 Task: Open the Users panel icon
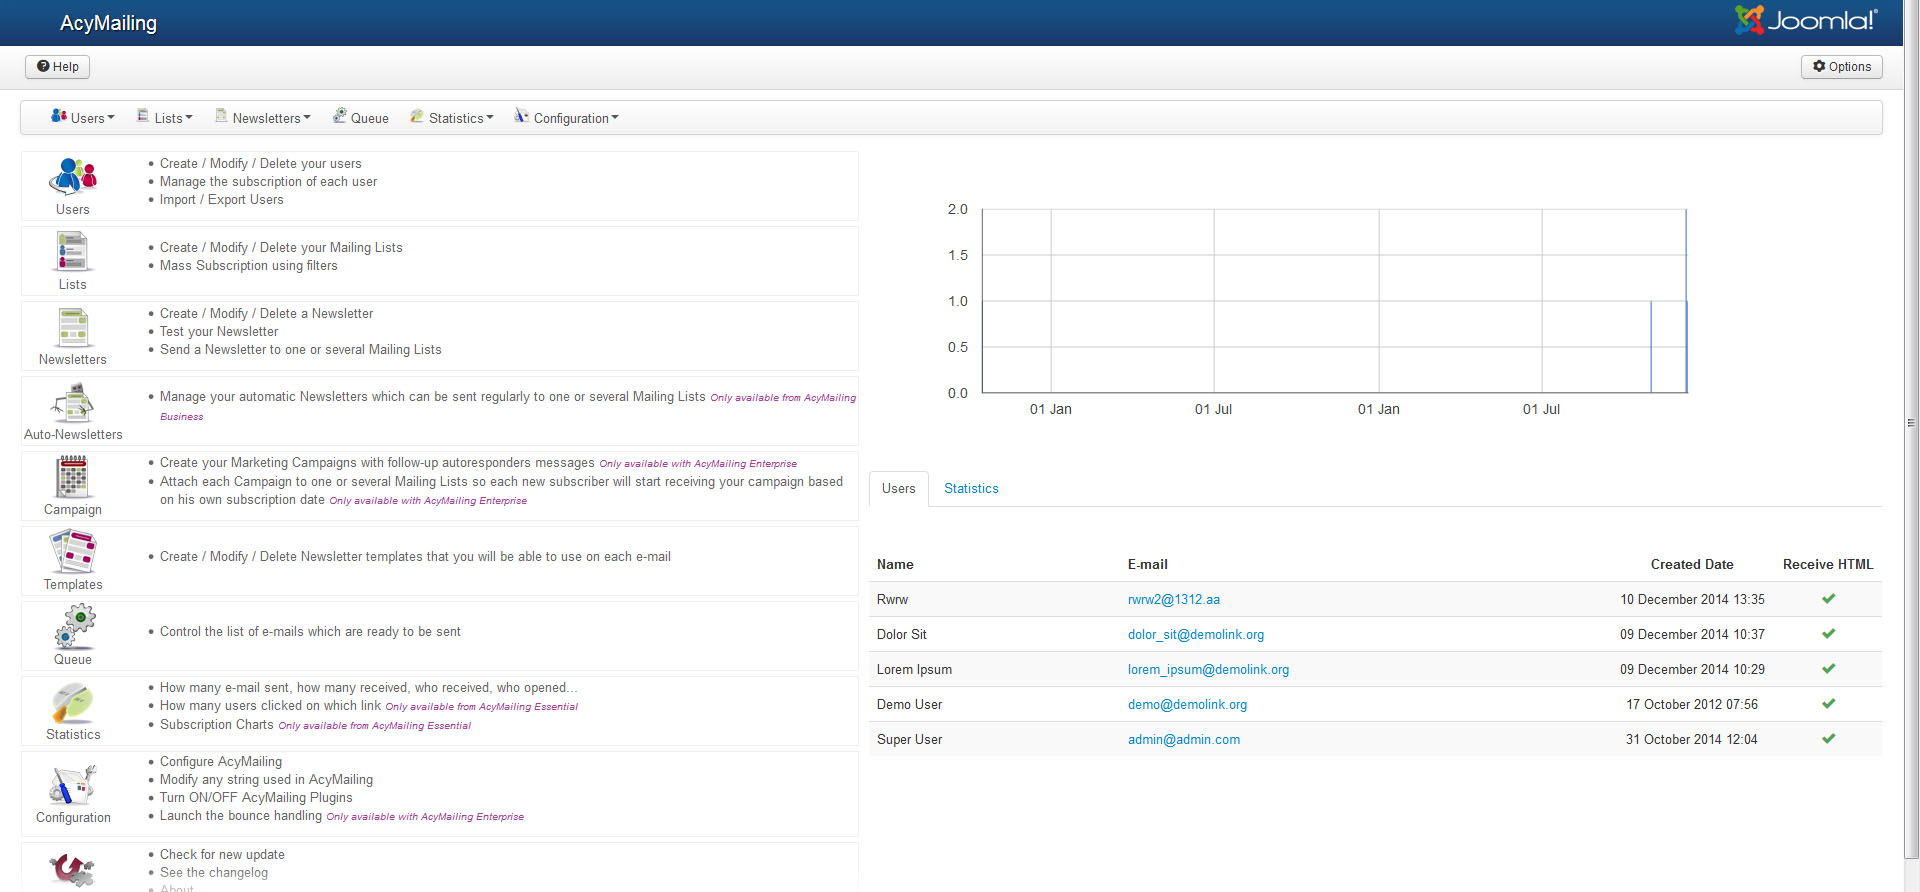click(73, 176)
